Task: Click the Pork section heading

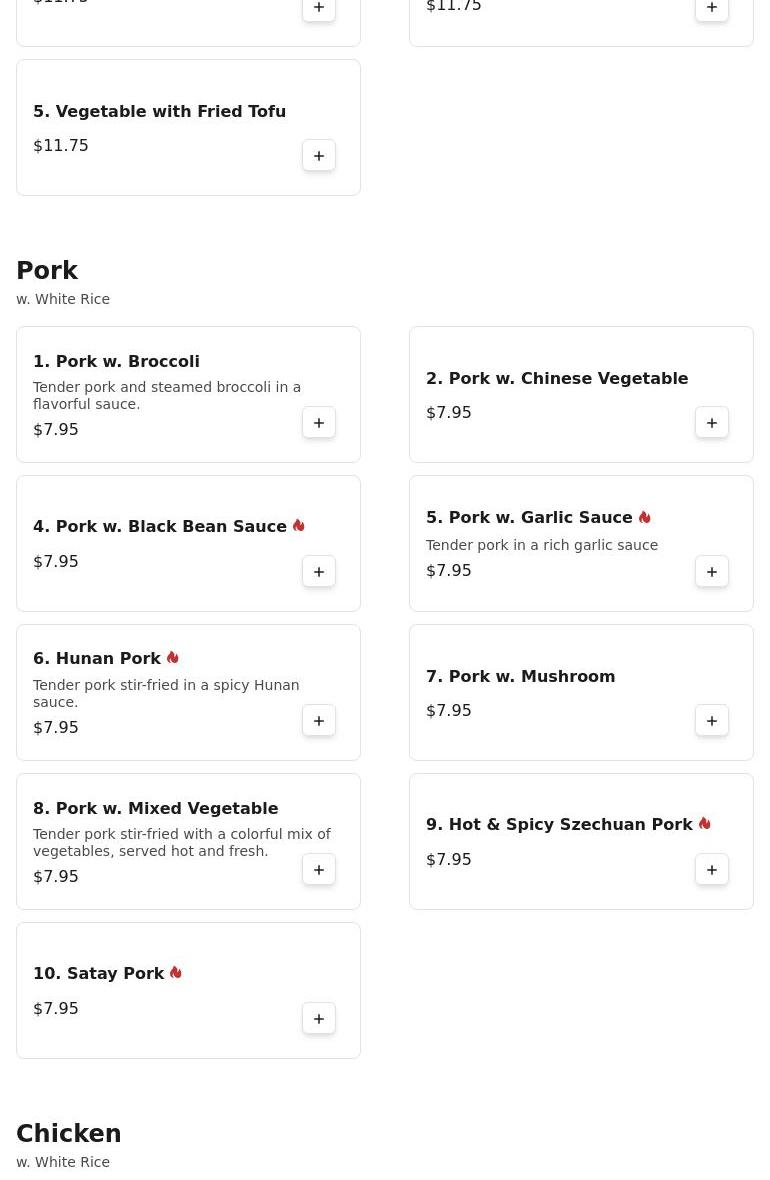Action: pyautogui.click(x=47, y=271)
